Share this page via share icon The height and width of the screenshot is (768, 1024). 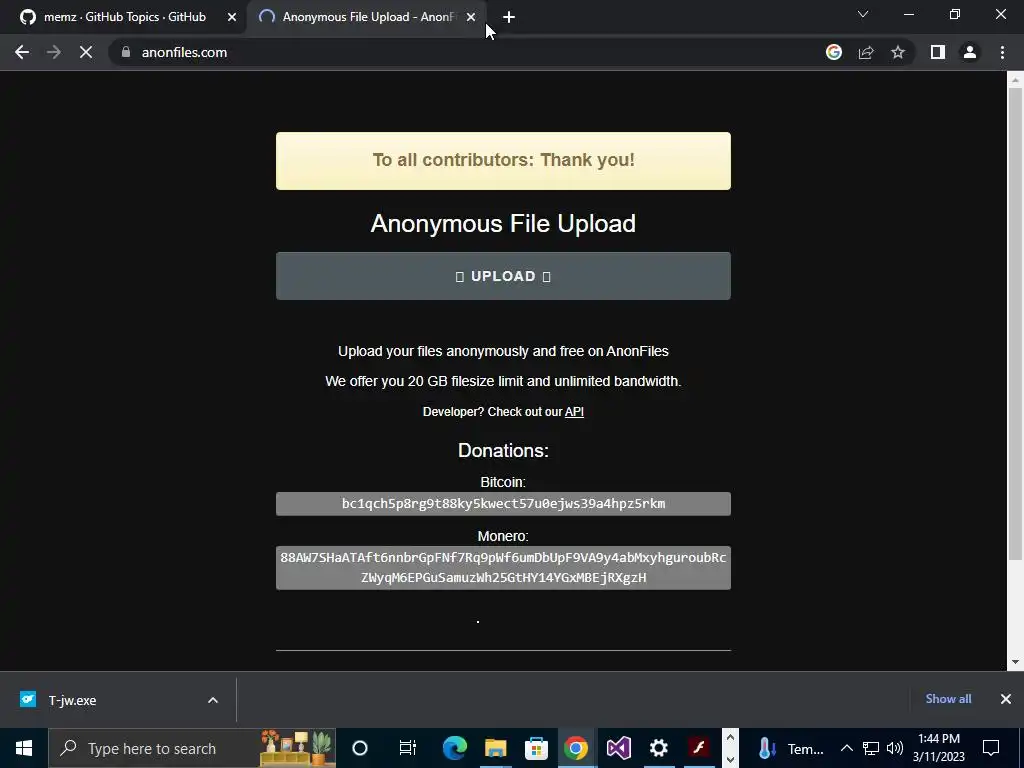(x=866, y=52)
